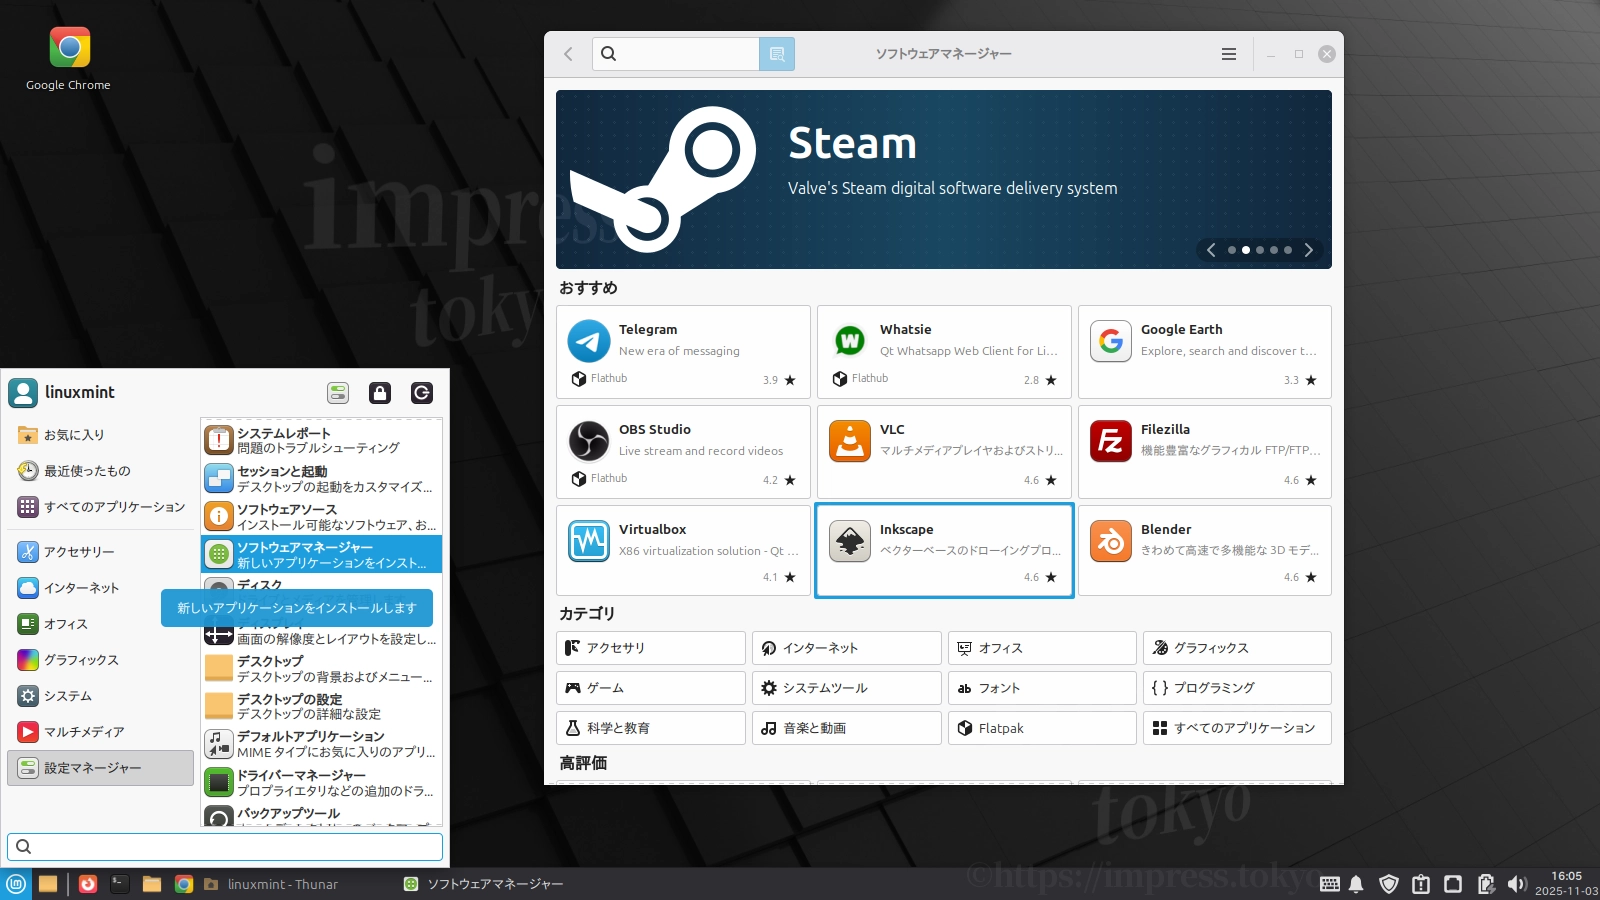Jump to the fifth banner page dot
This screenshot has width=1600, height=900.
pyautogui.click(x=1288, y=250)
